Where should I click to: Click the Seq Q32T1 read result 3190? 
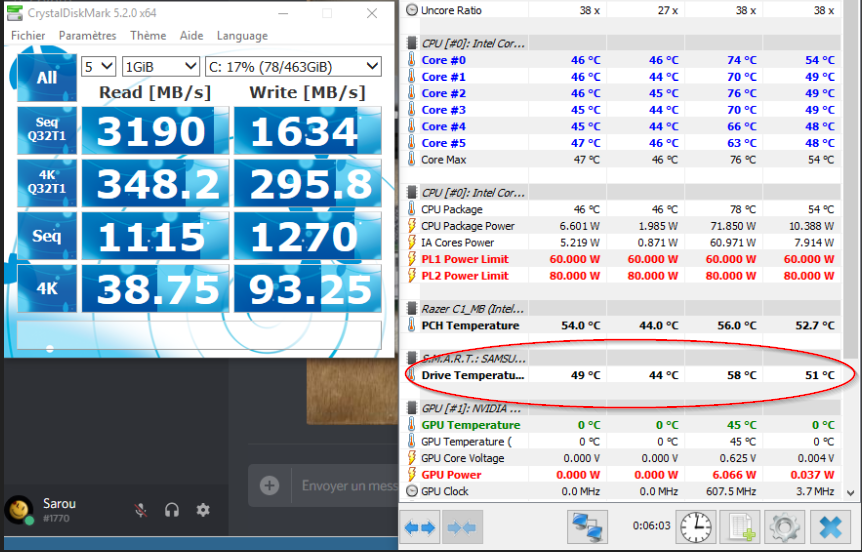[x=155, y=130]
